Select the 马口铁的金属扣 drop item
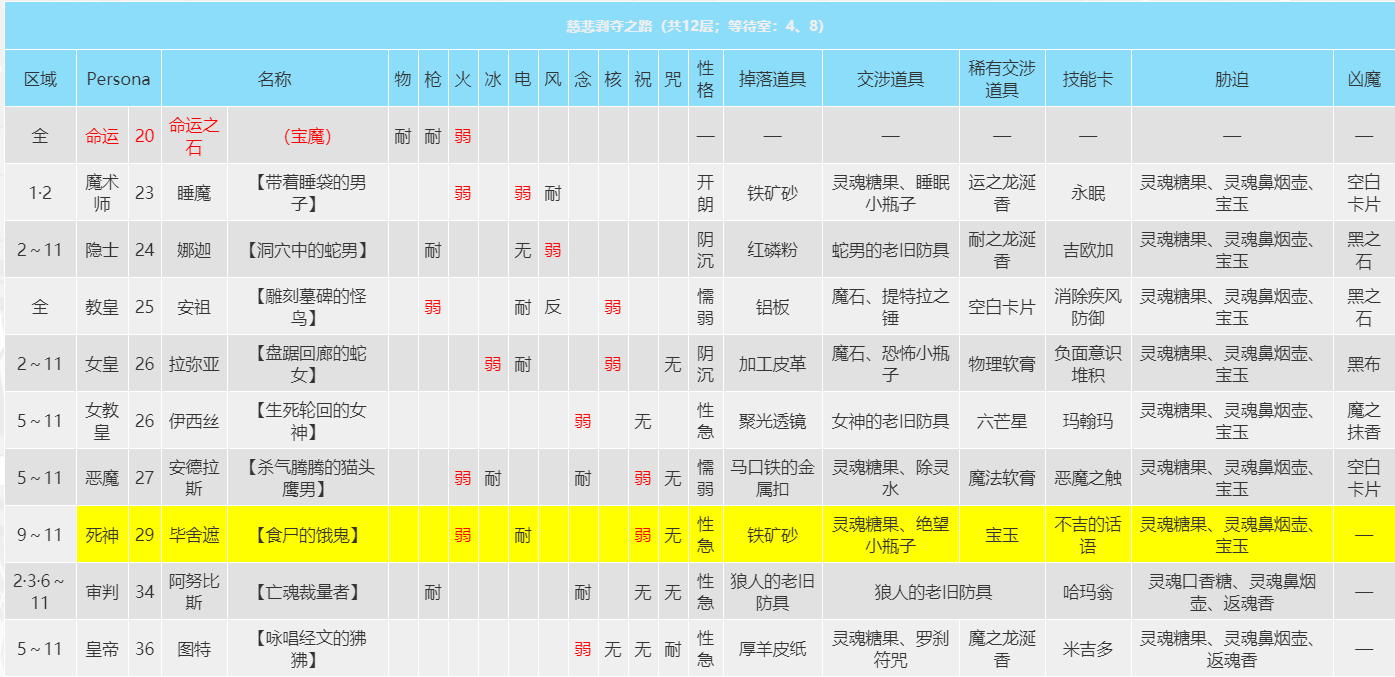Viewport: 1395px width, 677px height. pos(772,478)
